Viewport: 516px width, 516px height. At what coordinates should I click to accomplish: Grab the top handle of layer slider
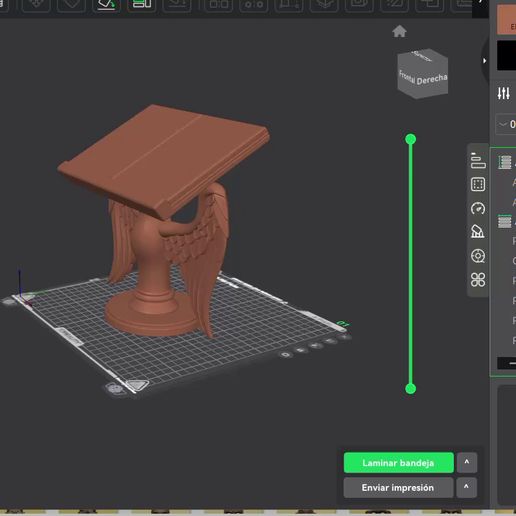coord(410,139)
